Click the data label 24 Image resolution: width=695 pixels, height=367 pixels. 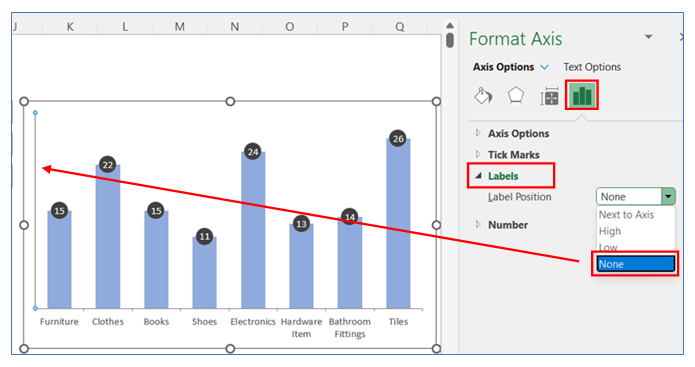(x=253, y=152)
